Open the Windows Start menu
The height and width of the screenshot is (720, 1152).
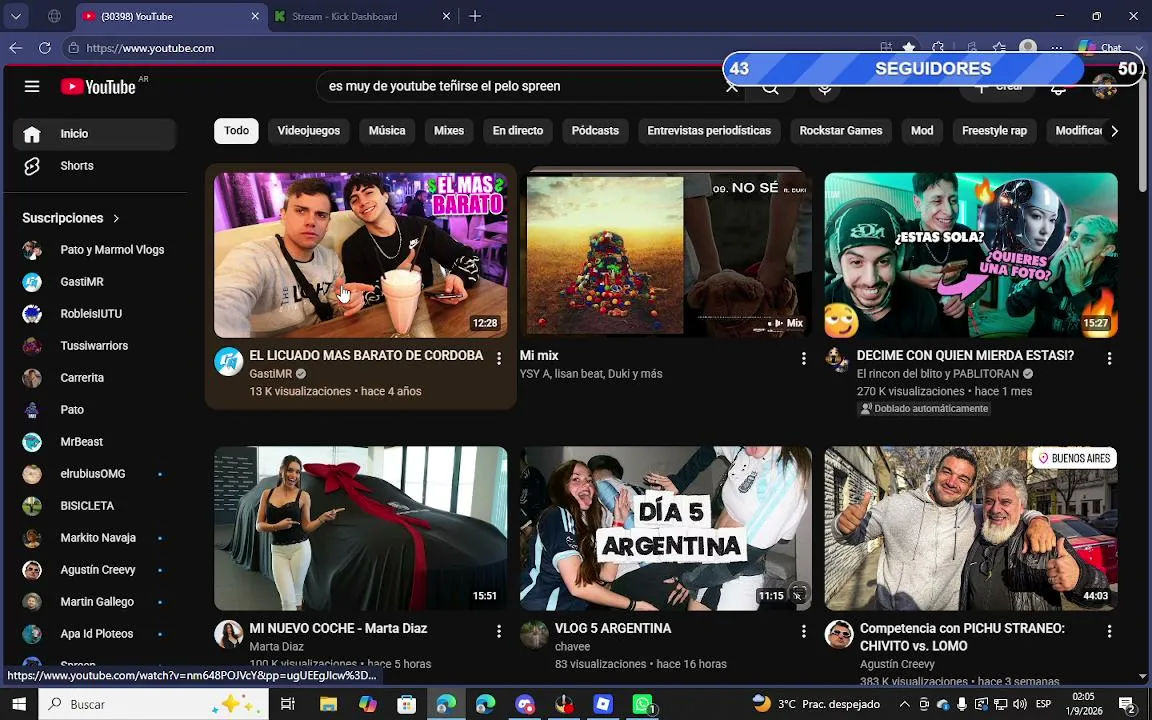(x=18, y=704)
